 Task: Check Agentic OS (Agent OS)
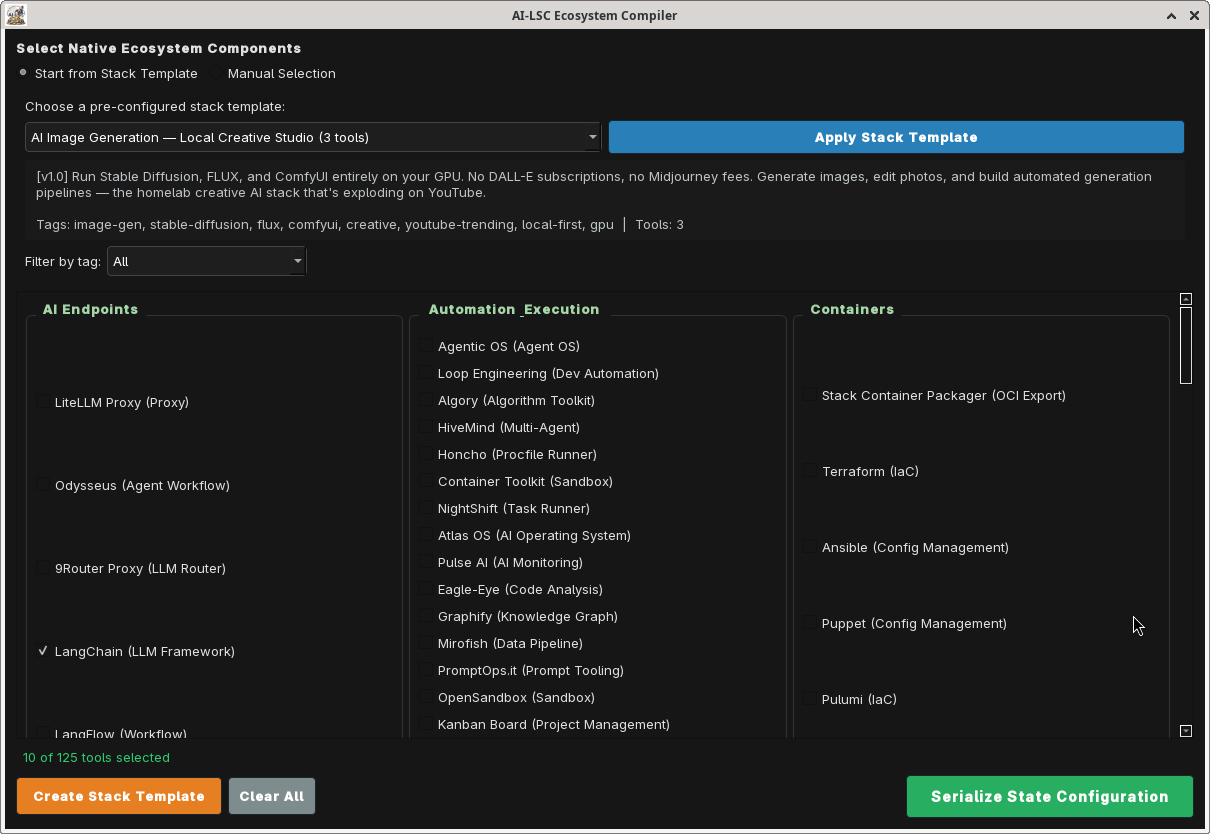point(500,347)
